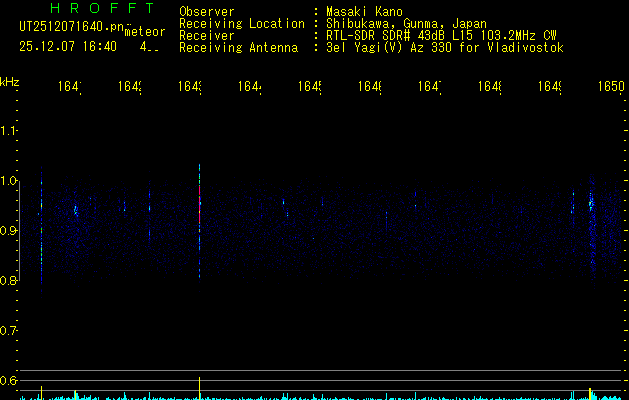
Task: Click the yellow peak in bottom intensity strip
Action: coord(590,392)
